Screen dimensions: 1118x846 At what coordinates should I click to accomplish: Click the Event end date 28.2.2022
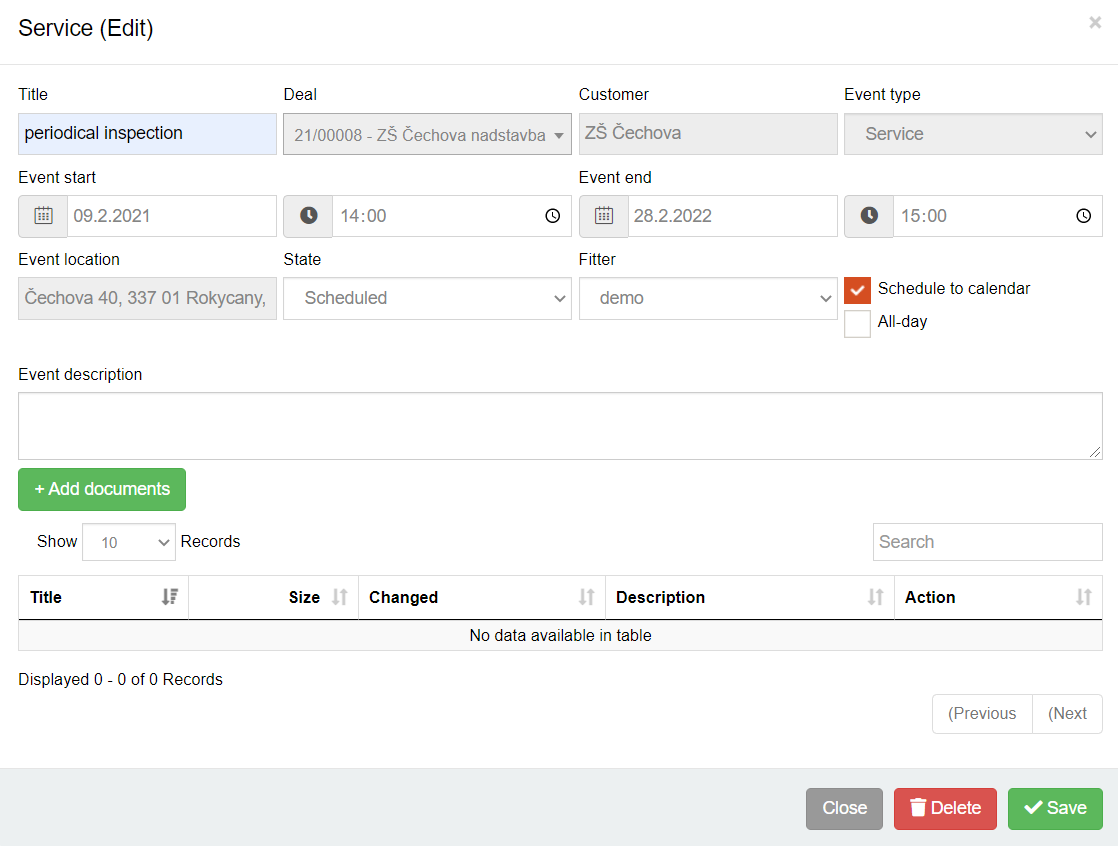732,216
